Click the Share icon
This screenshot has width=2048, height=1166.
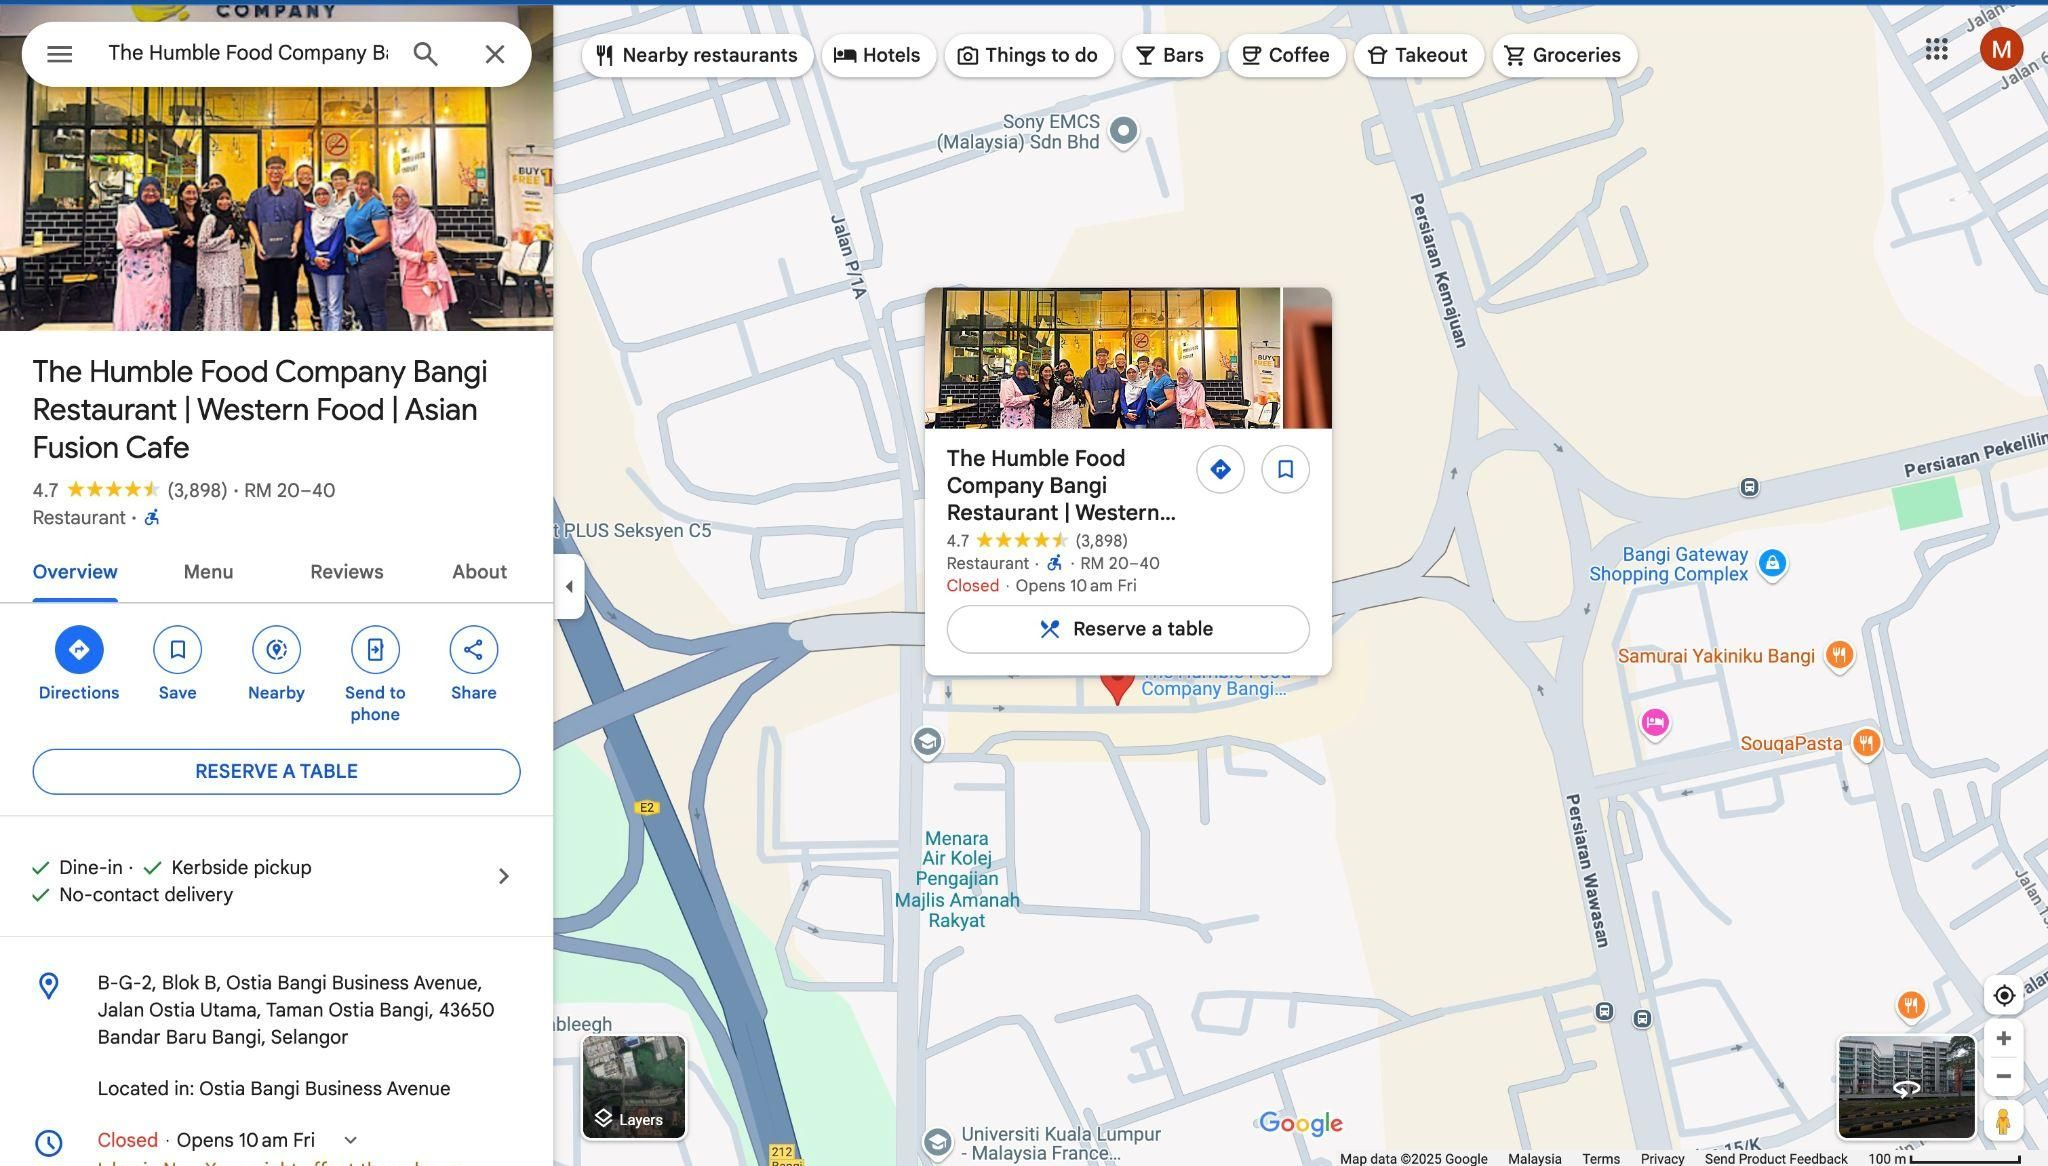pyautogui.click(x=473, y=650)
